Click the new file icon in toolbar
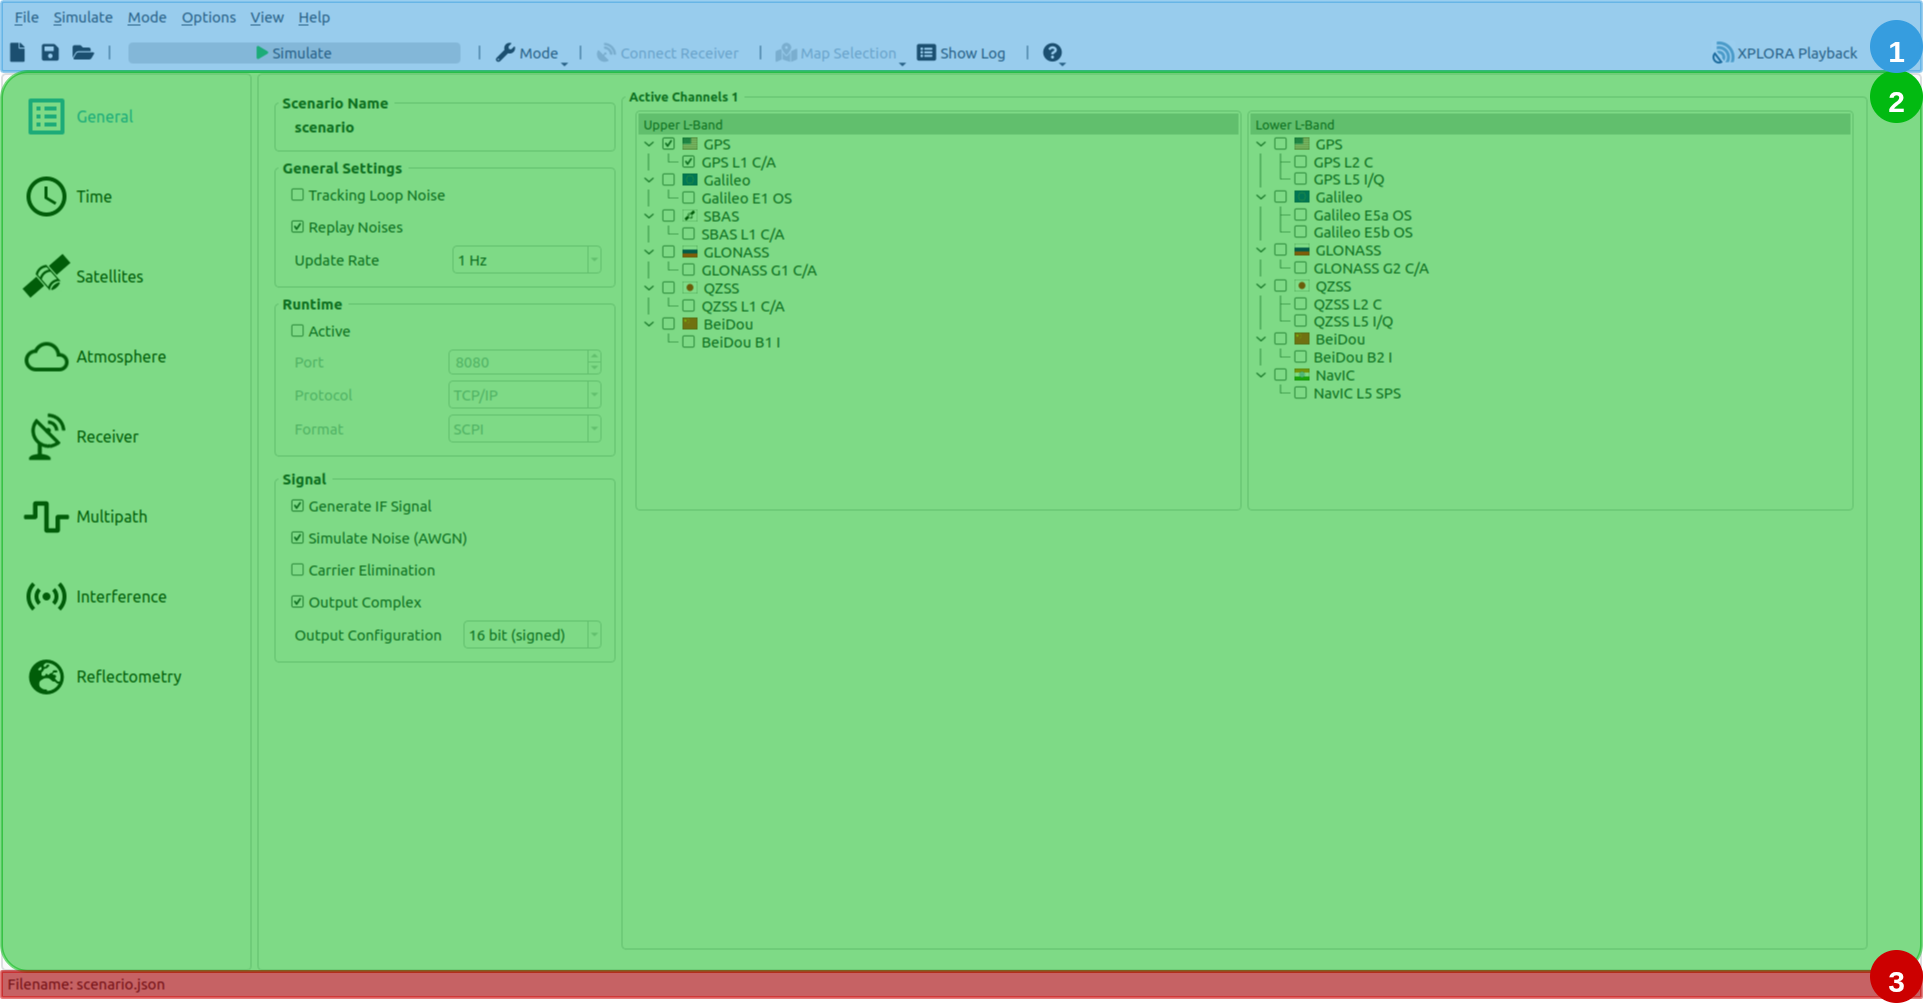Viewport: 1924px width, 1004px height. (x=18, y=53)
